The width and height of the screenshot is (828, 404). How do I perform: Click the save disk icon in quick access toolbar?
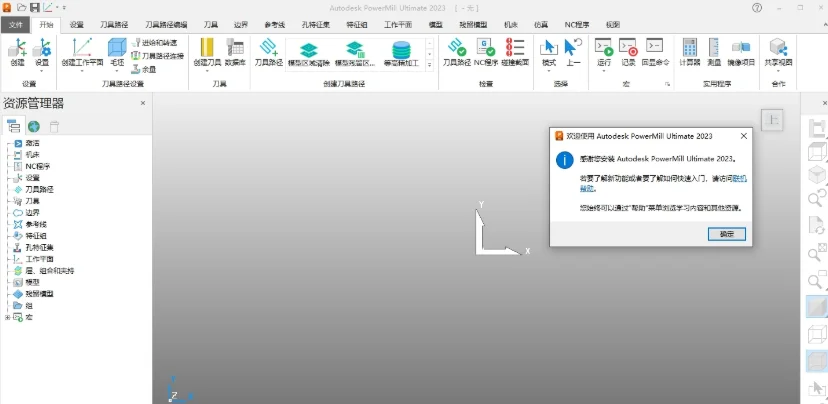click(34, 7)
